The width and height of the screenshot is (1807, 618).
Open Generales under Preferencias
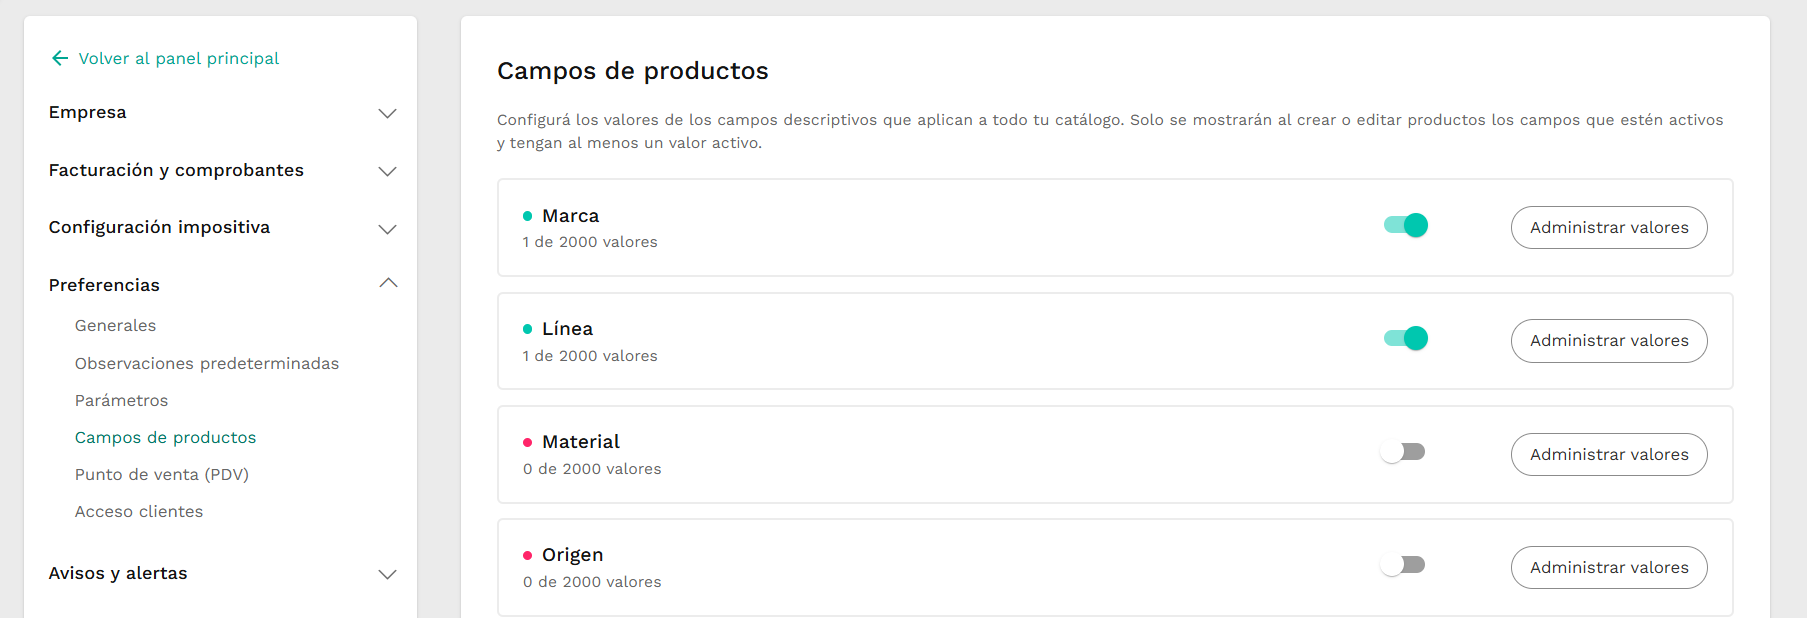(x=115, y=326)
